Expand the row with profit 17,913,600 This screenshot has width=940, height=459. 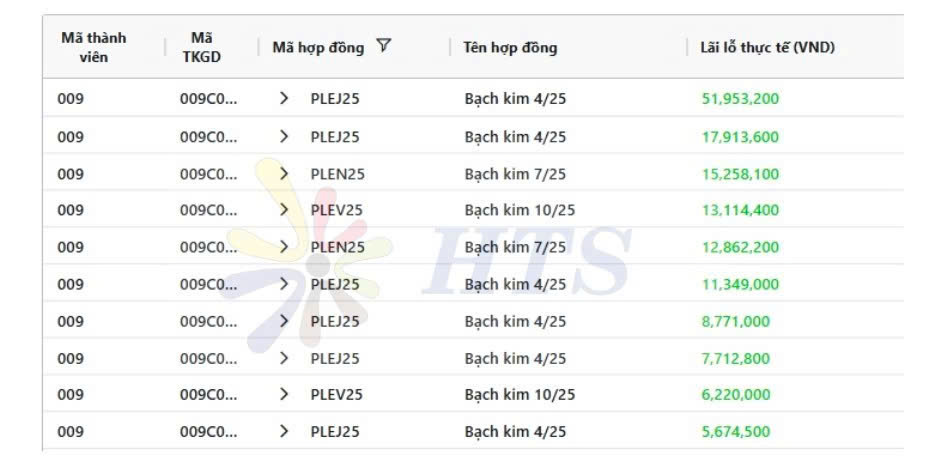(284, 137)
